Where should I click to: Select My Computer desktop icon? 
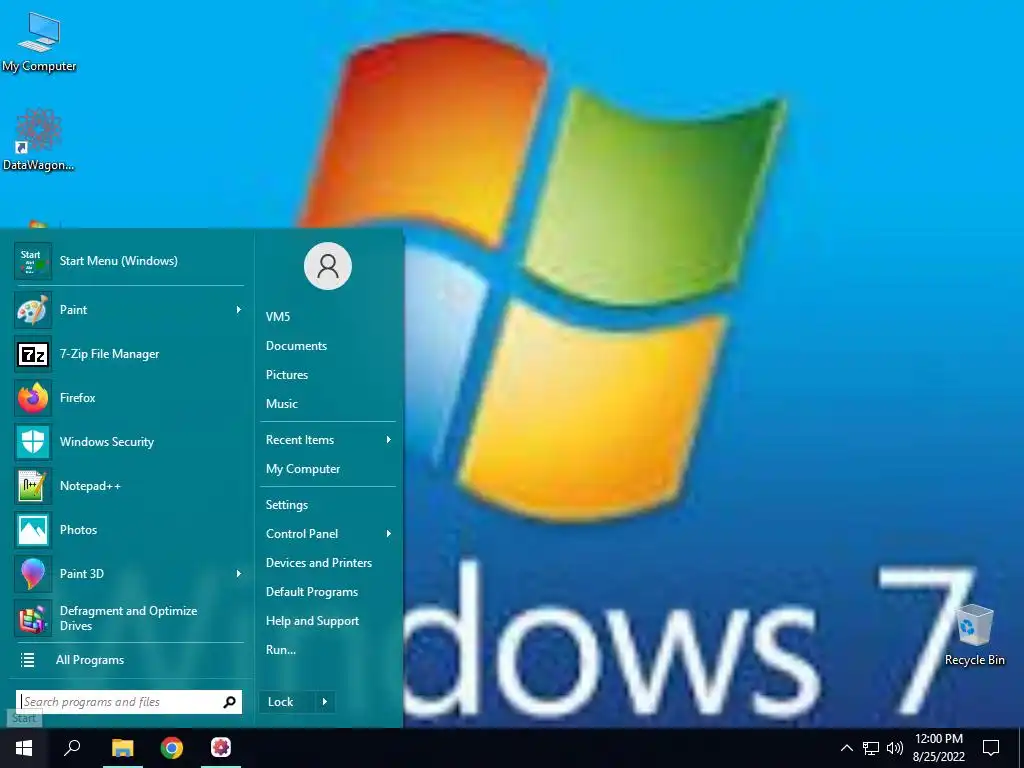(x=39, y=41)
